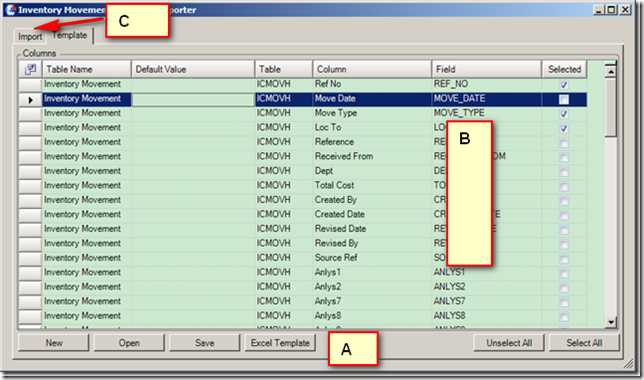Screen dimensions: 644x380
Task: Click the Save button
Action: click(x=205, y=343)
